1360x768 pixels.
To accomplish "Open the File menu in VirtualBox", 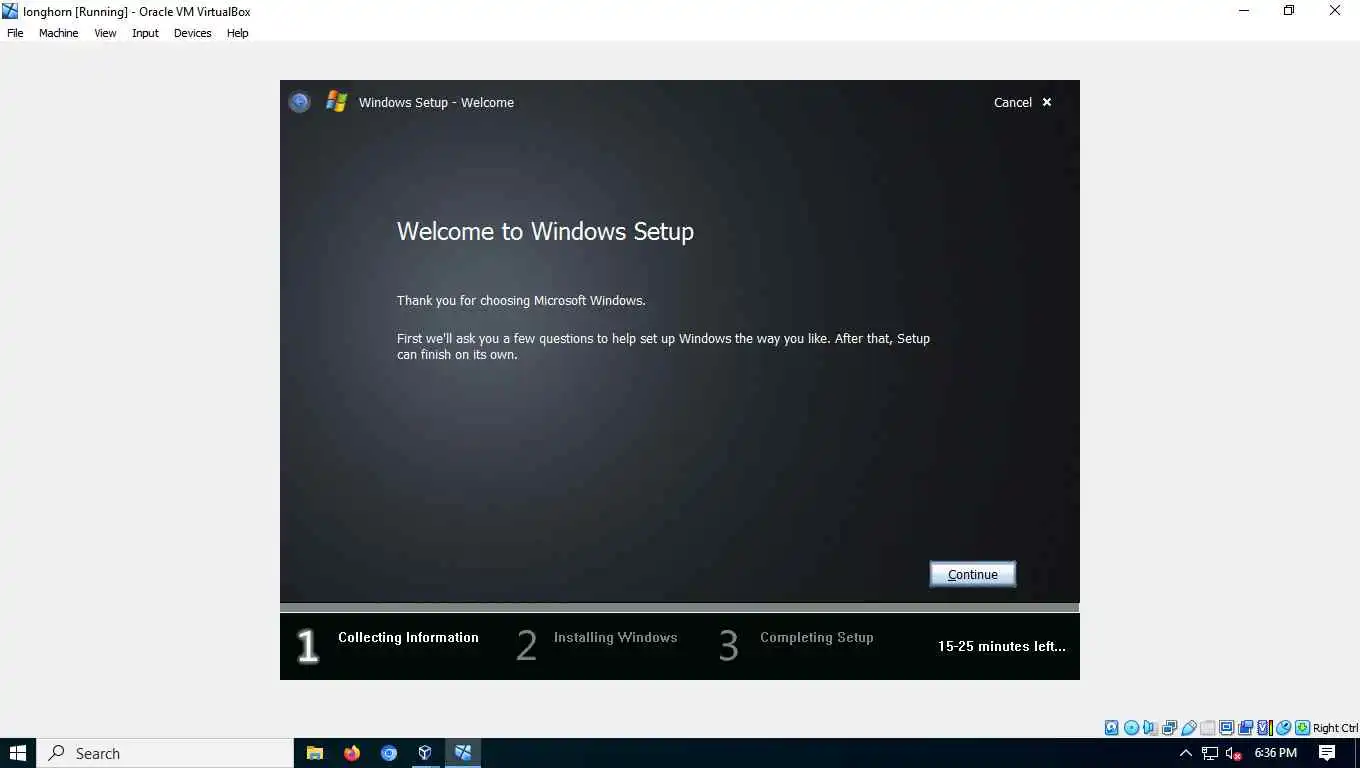I will [15, 33].
